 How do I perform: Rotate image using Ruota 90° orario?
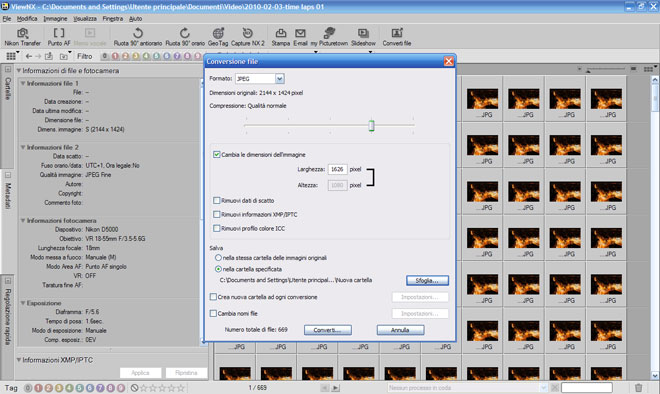click(185, 37)
